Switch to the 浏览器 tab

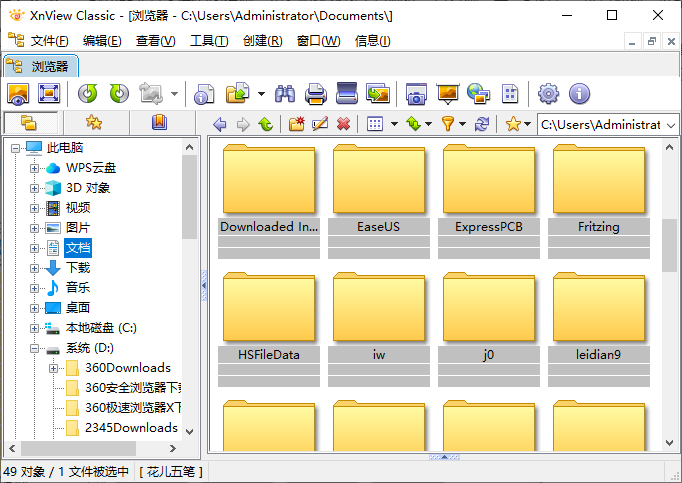pos(41,66)
